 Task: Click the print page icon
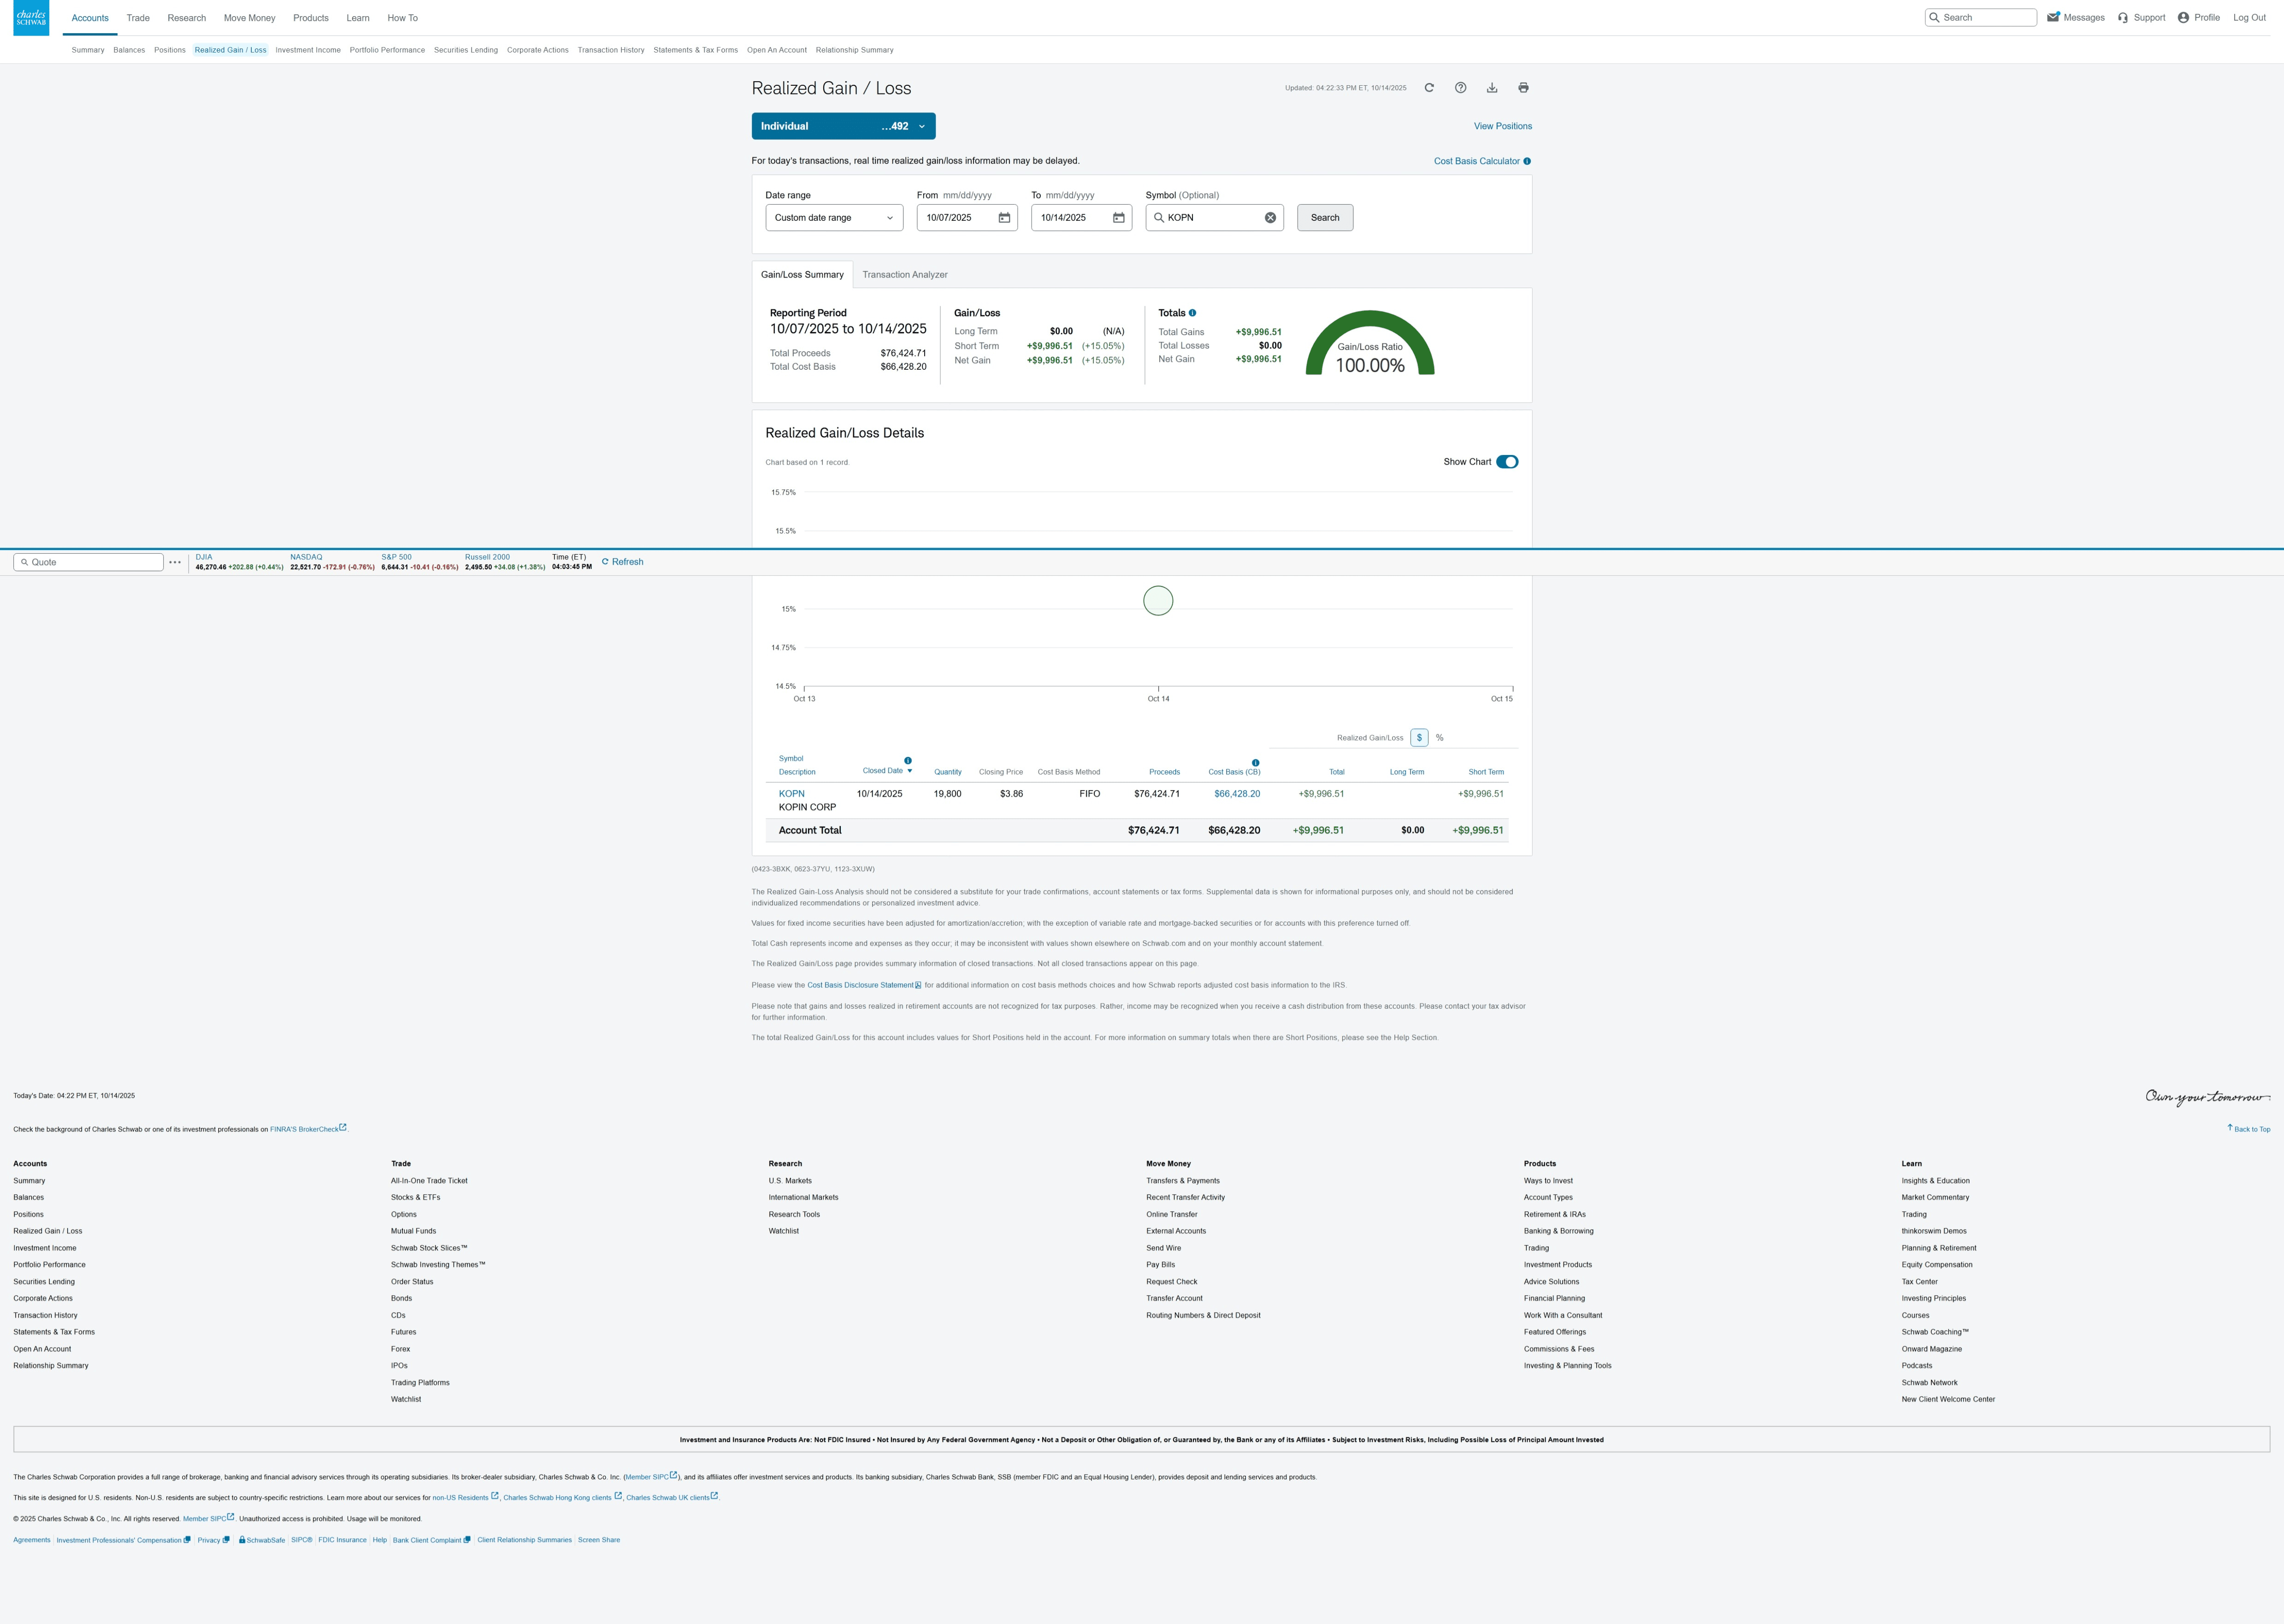pyautogui.click(x=1523, y=88)
